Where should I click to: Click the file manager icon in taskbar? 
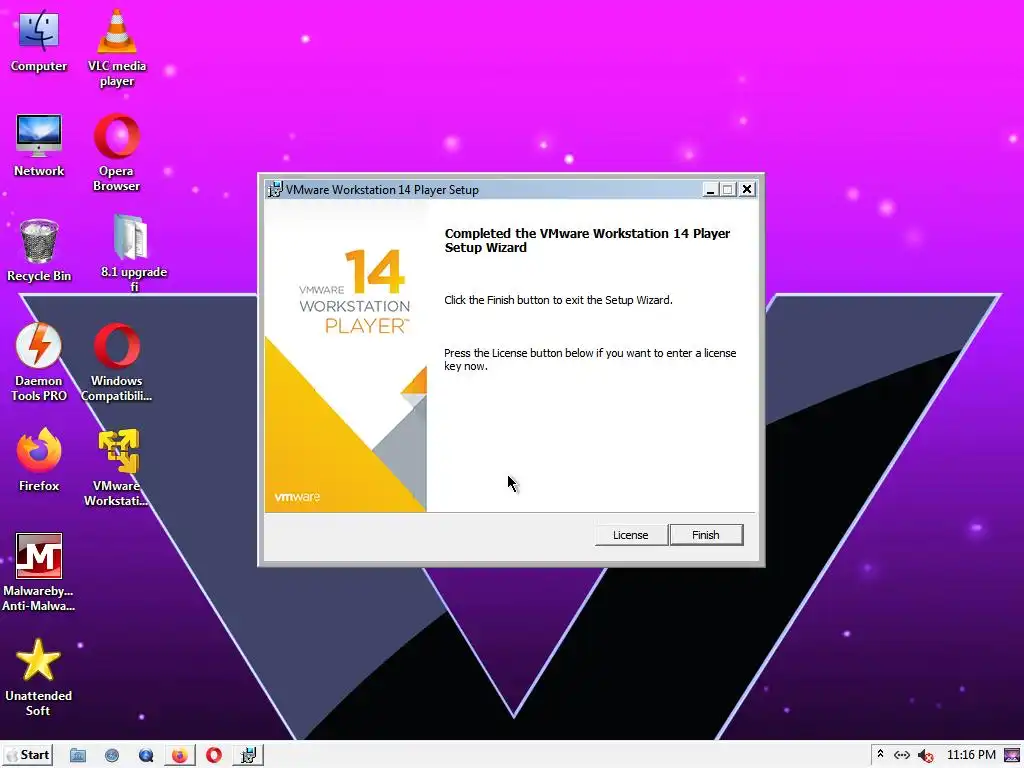tap(78, 756)
